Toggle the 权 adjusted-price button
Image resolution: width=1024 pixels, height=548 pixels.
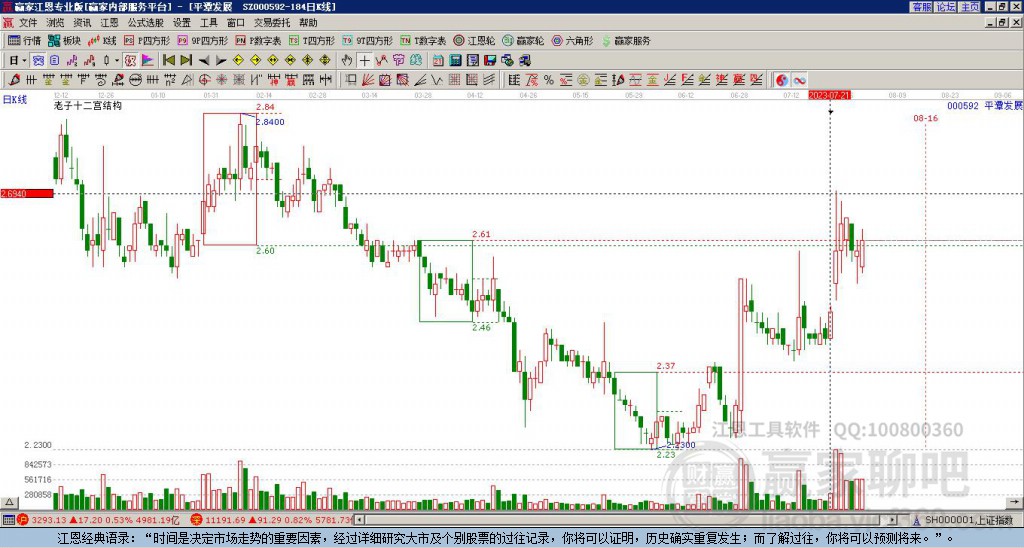130,61
